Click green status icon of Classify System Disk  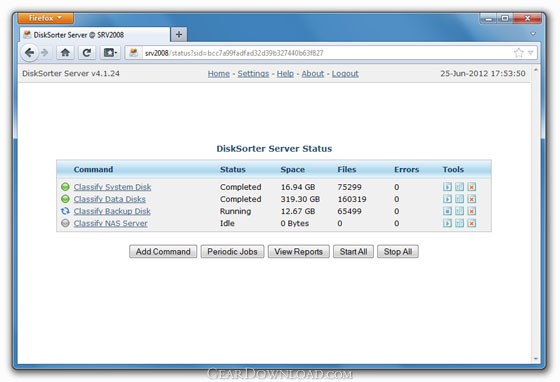click(x=65, y=187)
